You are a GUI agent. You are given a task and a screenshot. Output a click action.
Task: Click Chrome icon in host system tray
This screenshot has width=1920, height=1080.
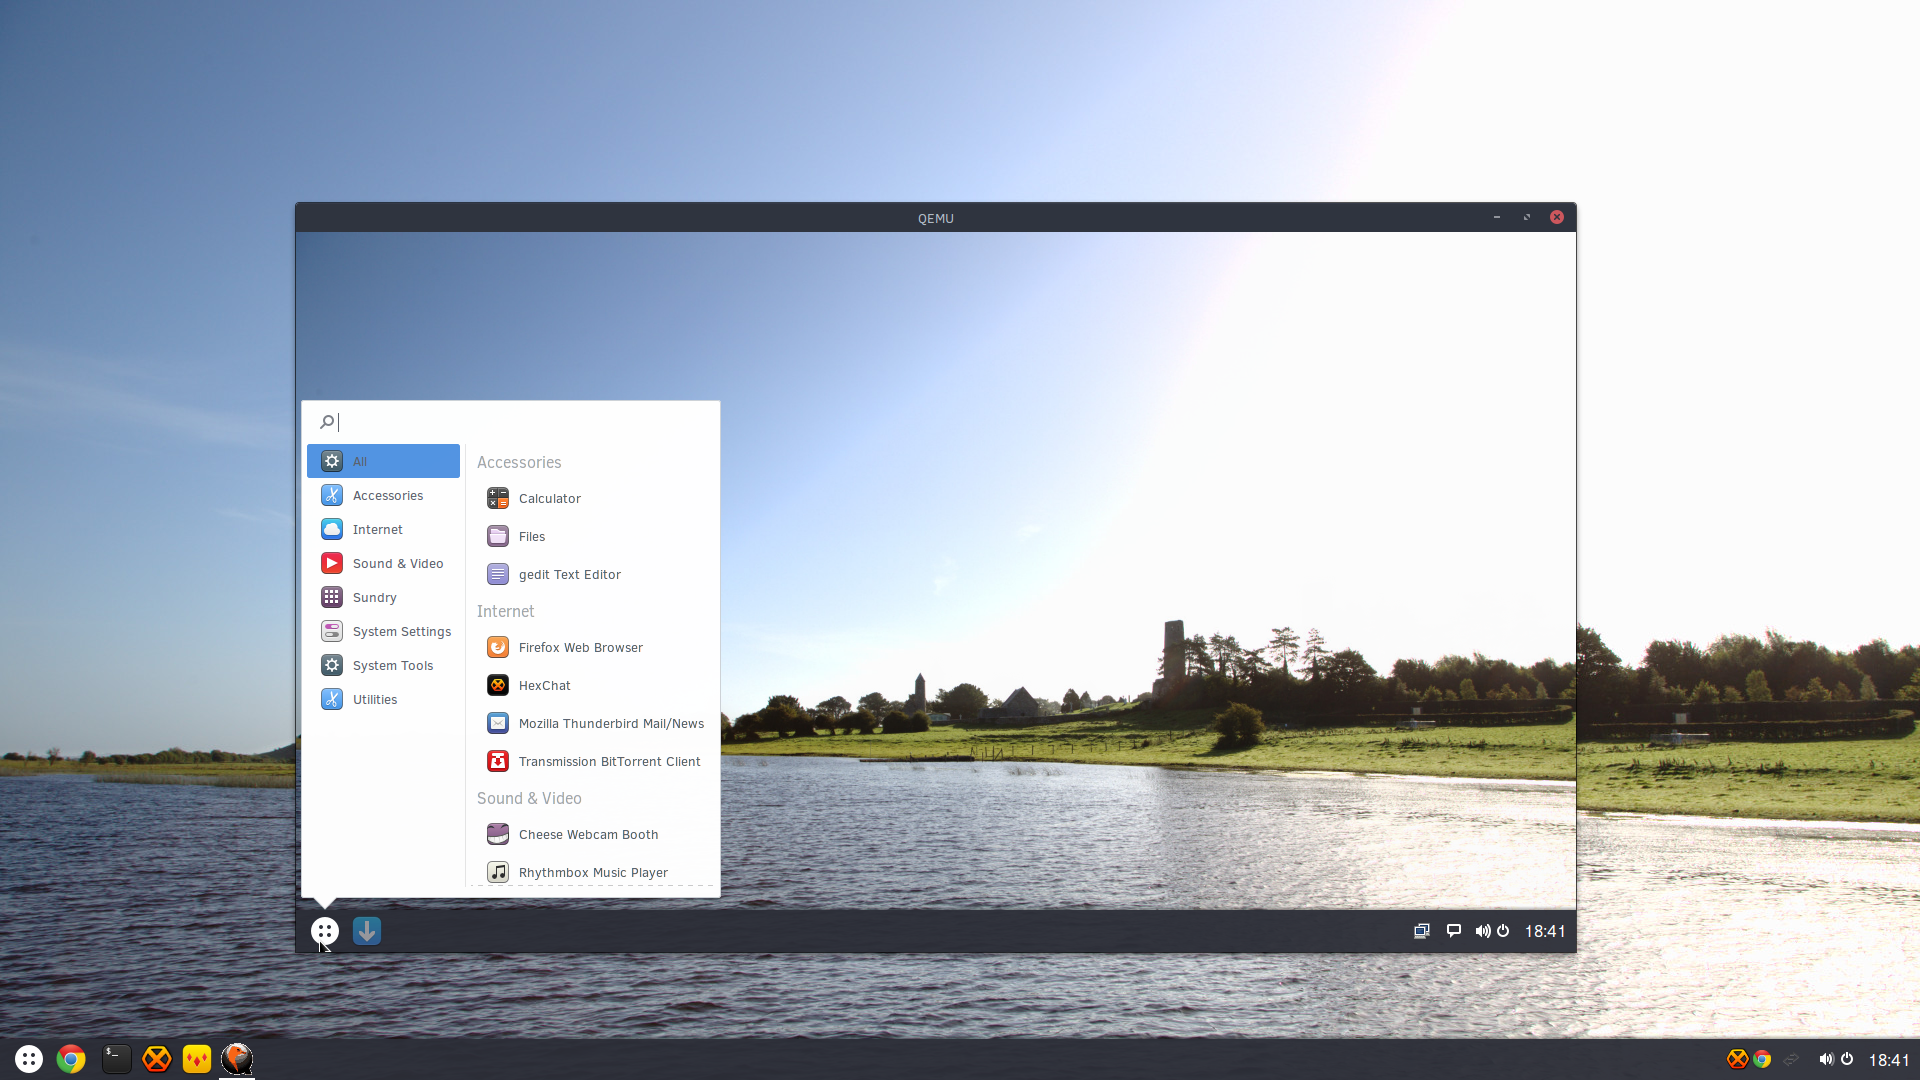click(x=1762, y=1059)
